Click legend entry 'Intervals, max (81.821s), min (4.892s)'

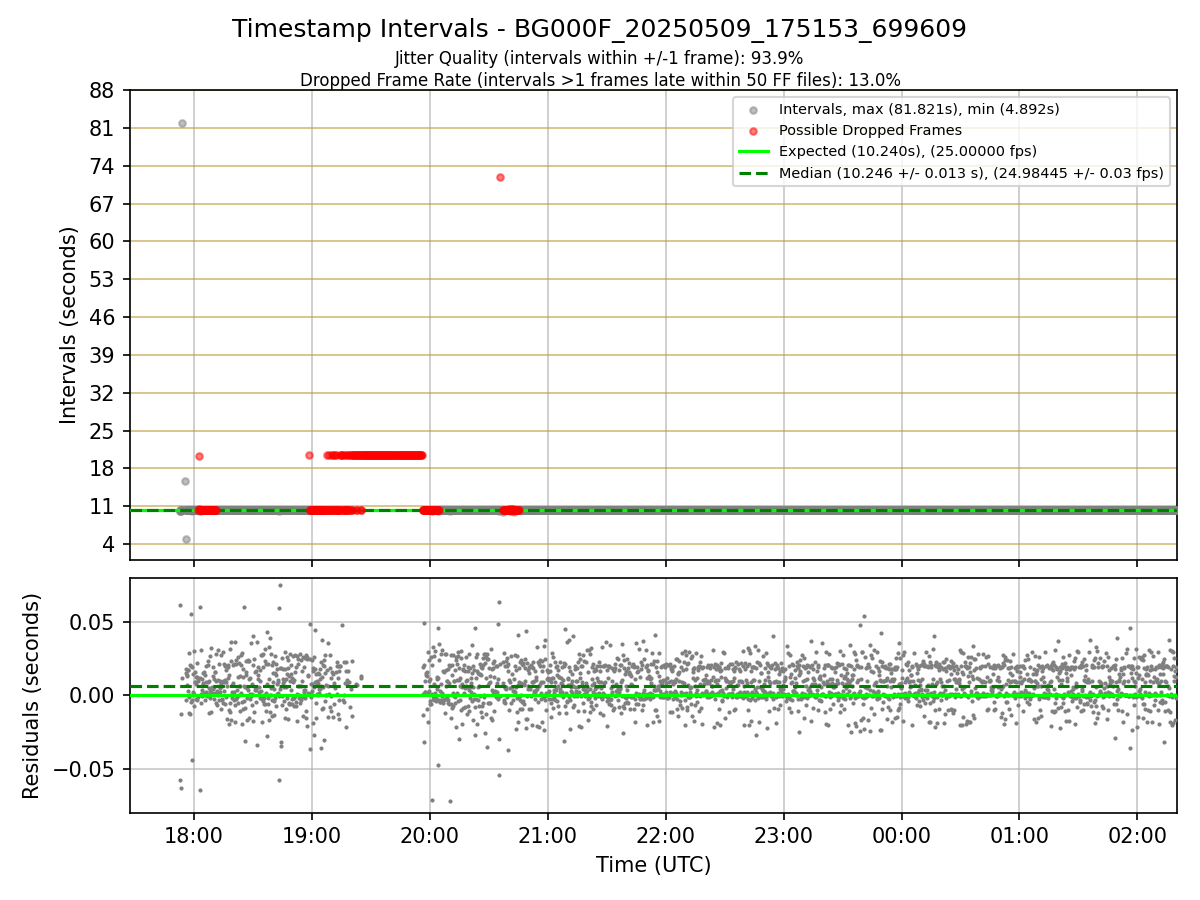pyautogui.click(x=919, y=109)
